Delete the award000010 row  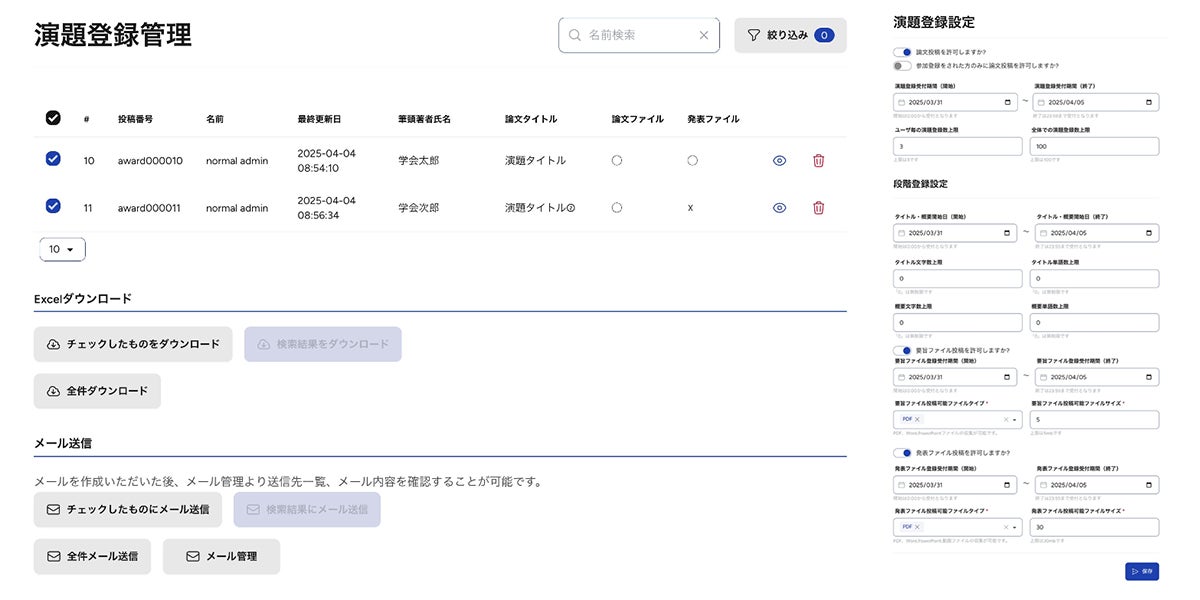coord(818,160)
